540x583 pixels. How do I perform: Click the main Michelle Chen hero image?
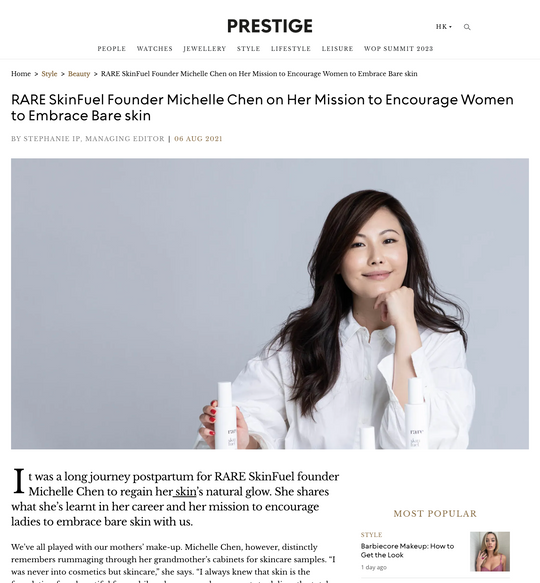click(270, 304)
